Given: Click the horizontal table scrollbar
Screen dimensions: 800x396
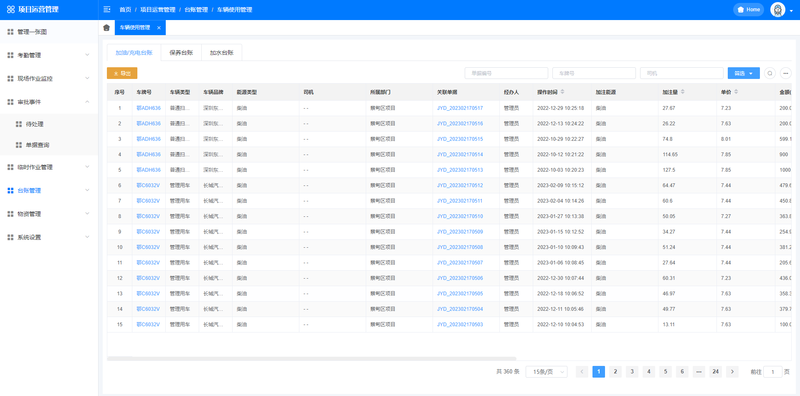Looking at the screenshot, I should (x=312, y=359).
